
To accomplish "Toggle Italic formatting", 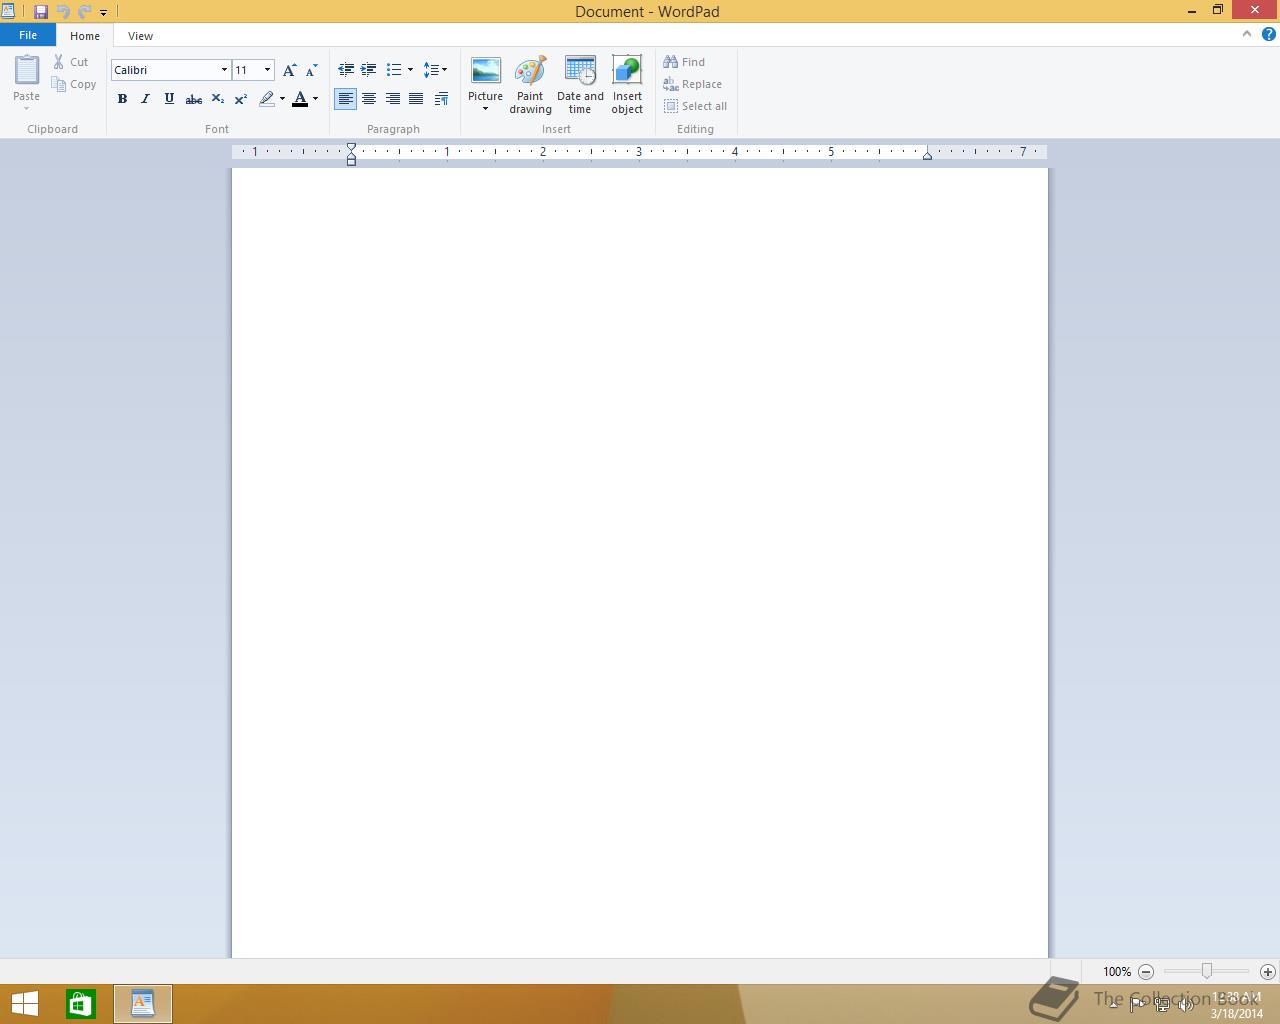I will [x=146, y=99].
